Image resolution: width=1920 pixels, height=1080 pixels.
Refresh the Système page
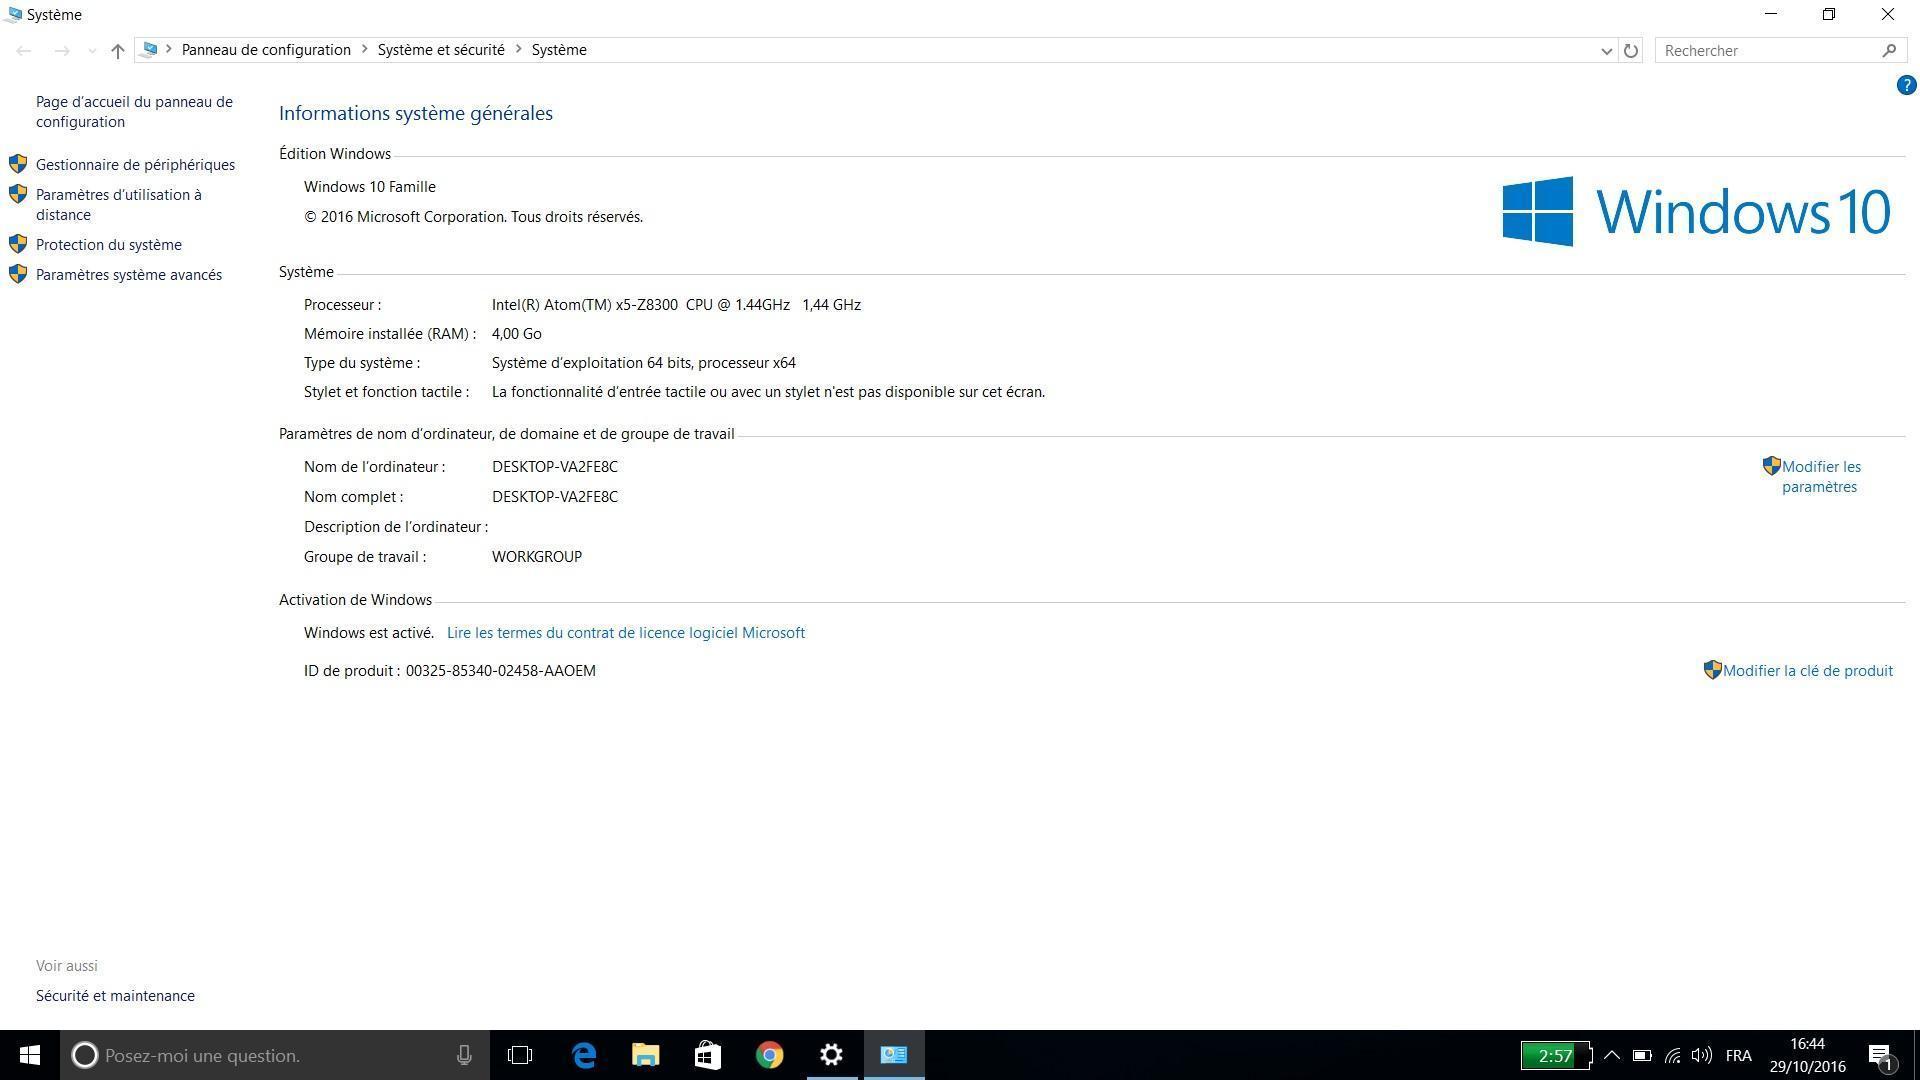click(1631, 50)
